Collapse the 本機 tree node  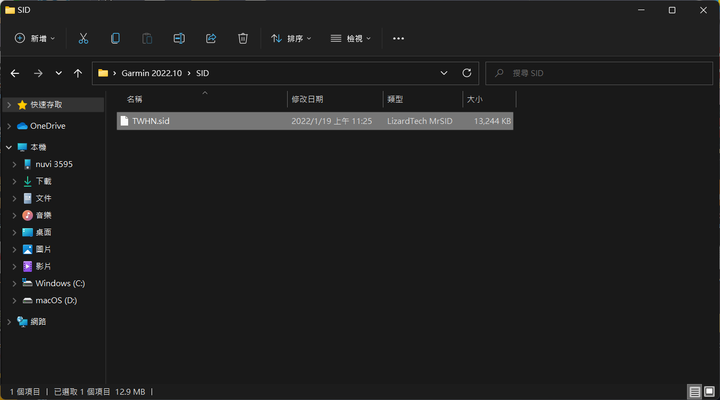9,147
